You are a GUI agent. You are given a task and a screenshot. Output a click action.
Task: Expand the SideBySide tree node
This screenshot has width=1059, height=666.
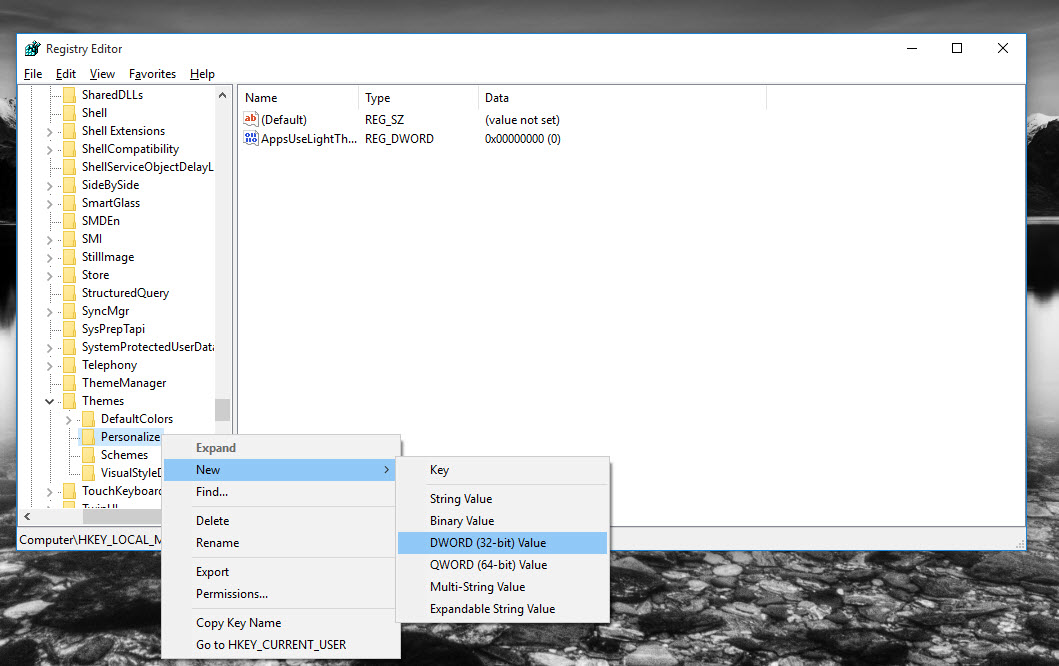pyautogui.click(x=49, y=186)
